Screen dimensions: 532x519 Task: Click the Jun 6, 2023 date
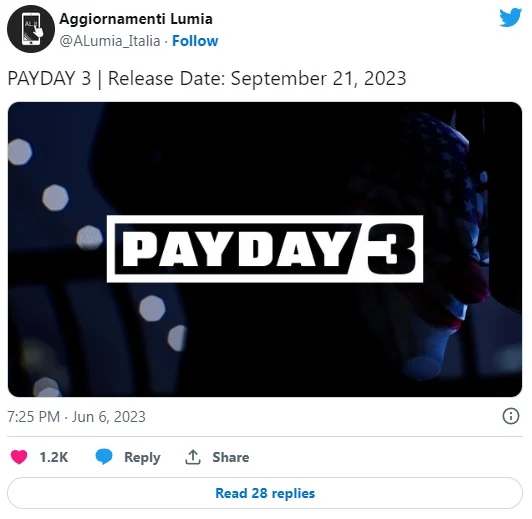pyautogui.click(x=109, y=417)
